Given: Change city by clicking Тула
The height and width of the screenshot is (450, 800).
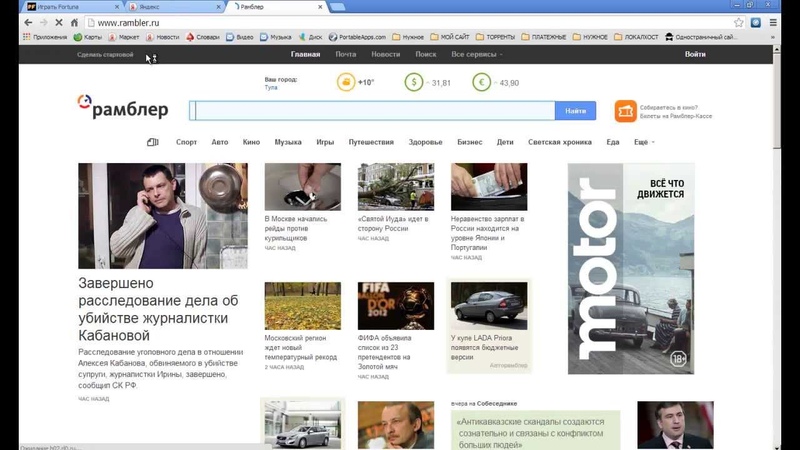Looking at the screenshot, I should [270, 87].
